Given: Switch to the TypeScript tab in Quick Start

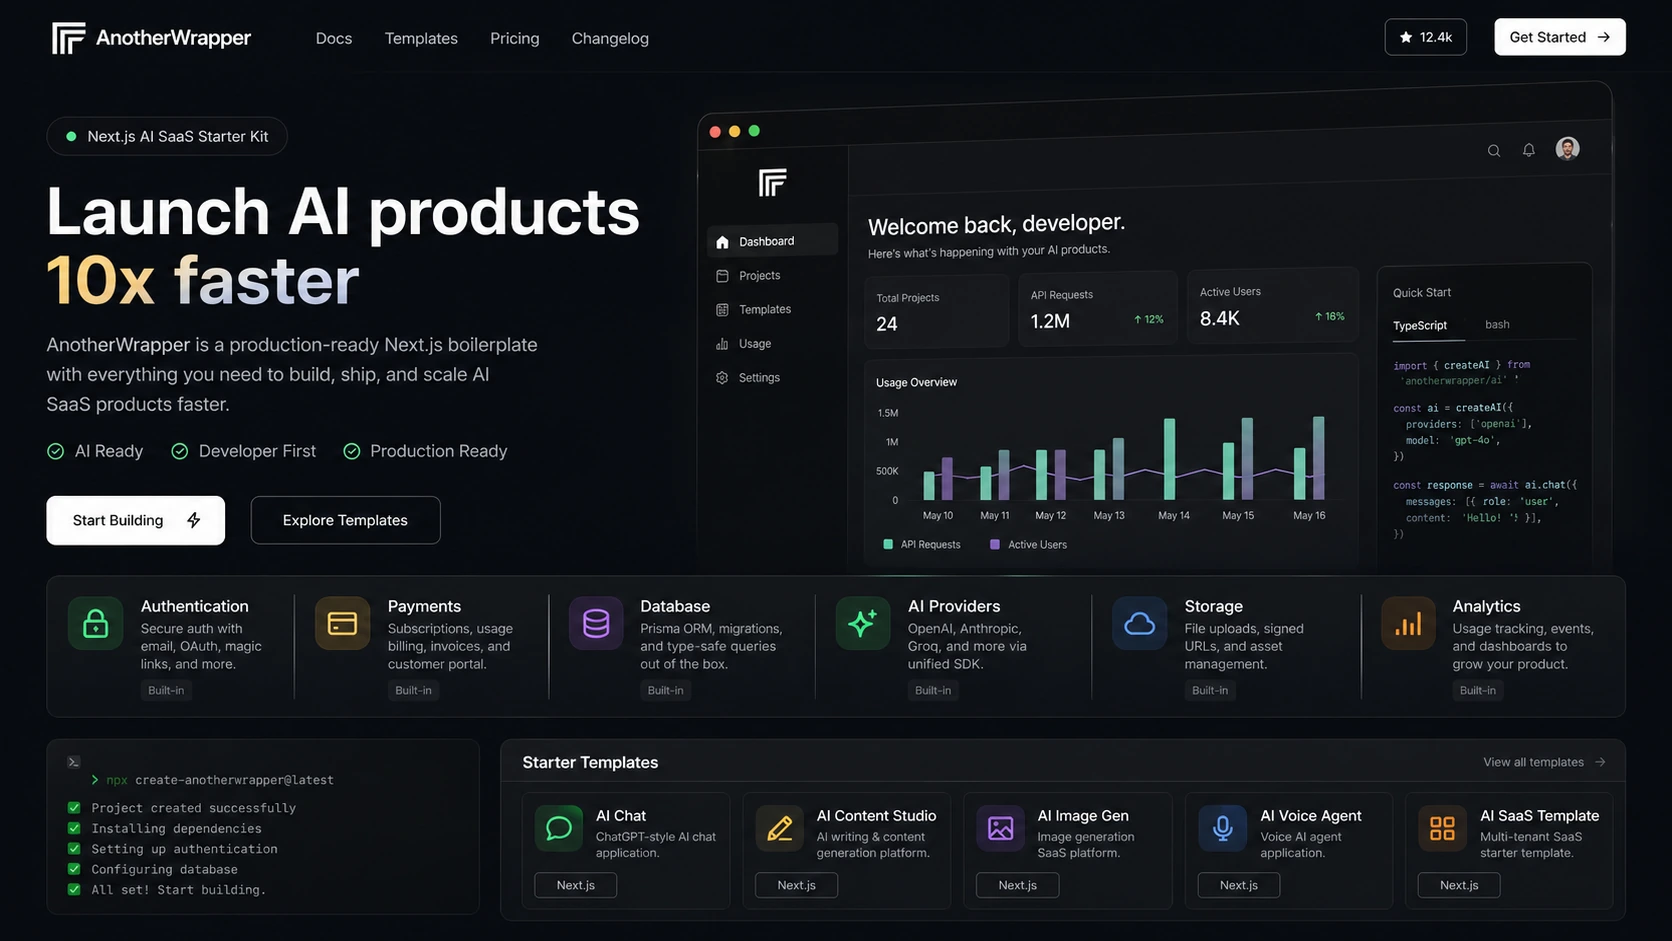Looking at the screenshot, I should pyautogui.click(x=1420, y=326).
